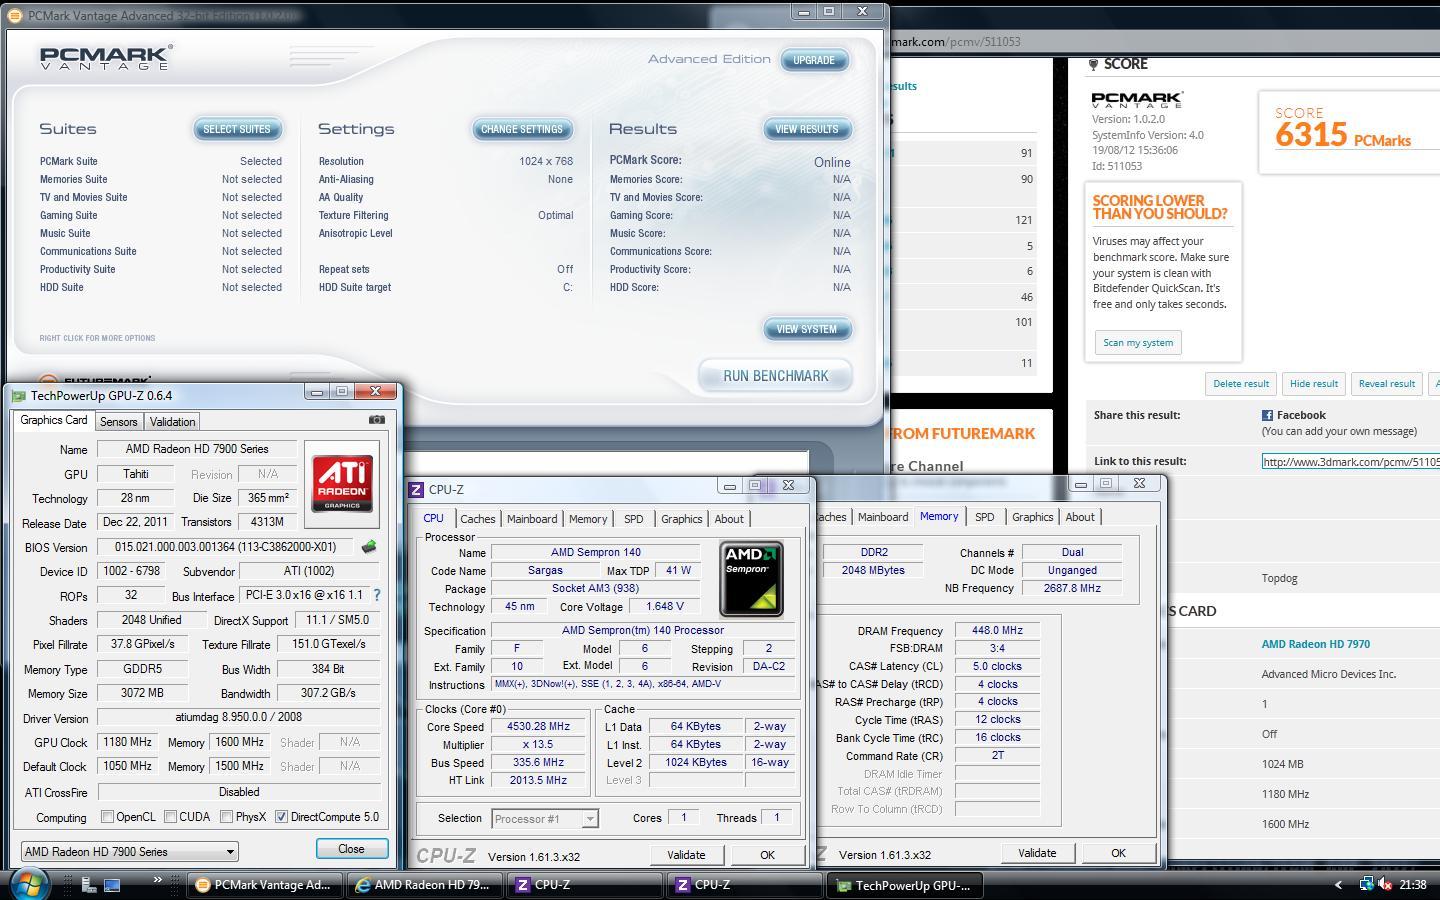Click OK in second CPU-Z window
The width and height of the screenshot is (1440, 900).
(1118, 853)
